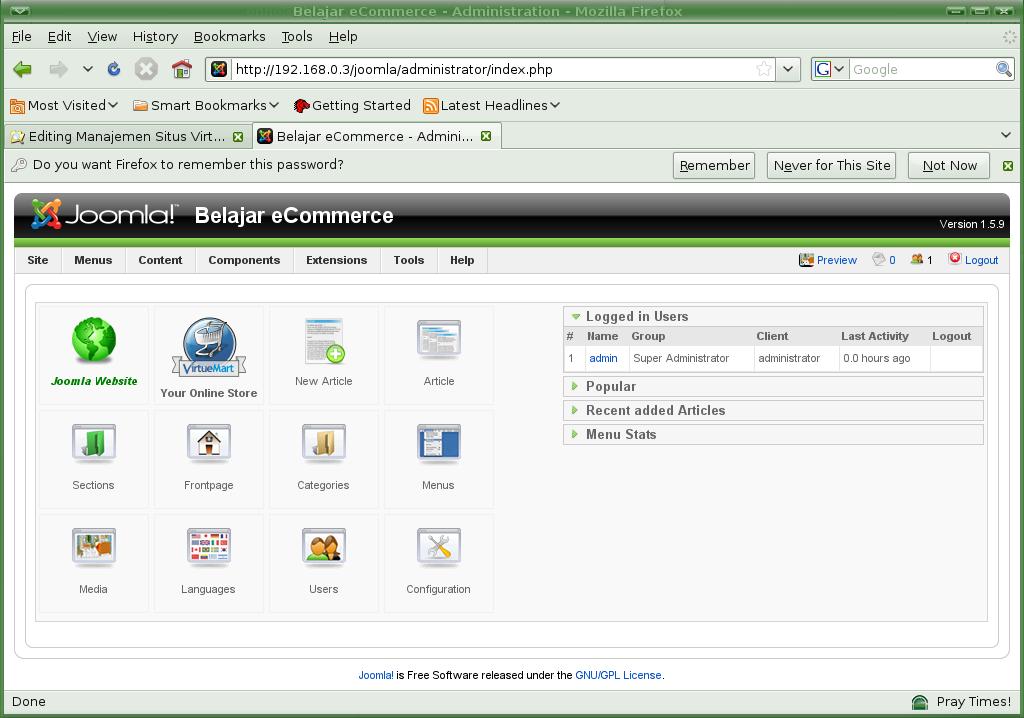Viewport: 1024px width, 718px height.
Task: Open the Users manager icon
Action: point(323,559)
